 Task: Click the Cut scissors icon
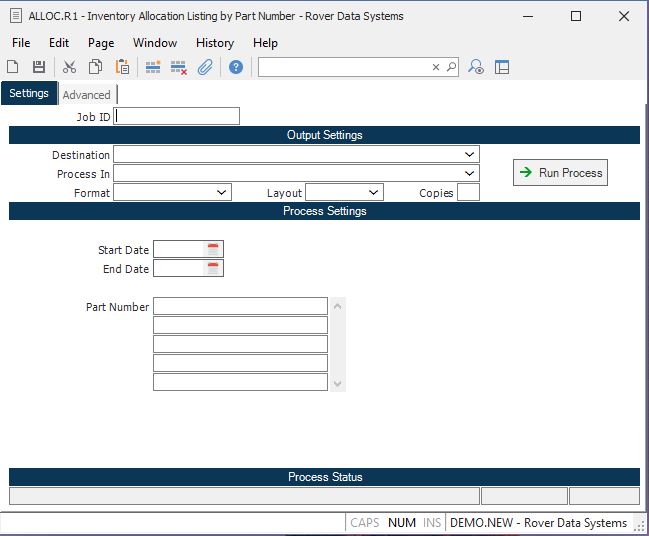[x=69, y=67]
